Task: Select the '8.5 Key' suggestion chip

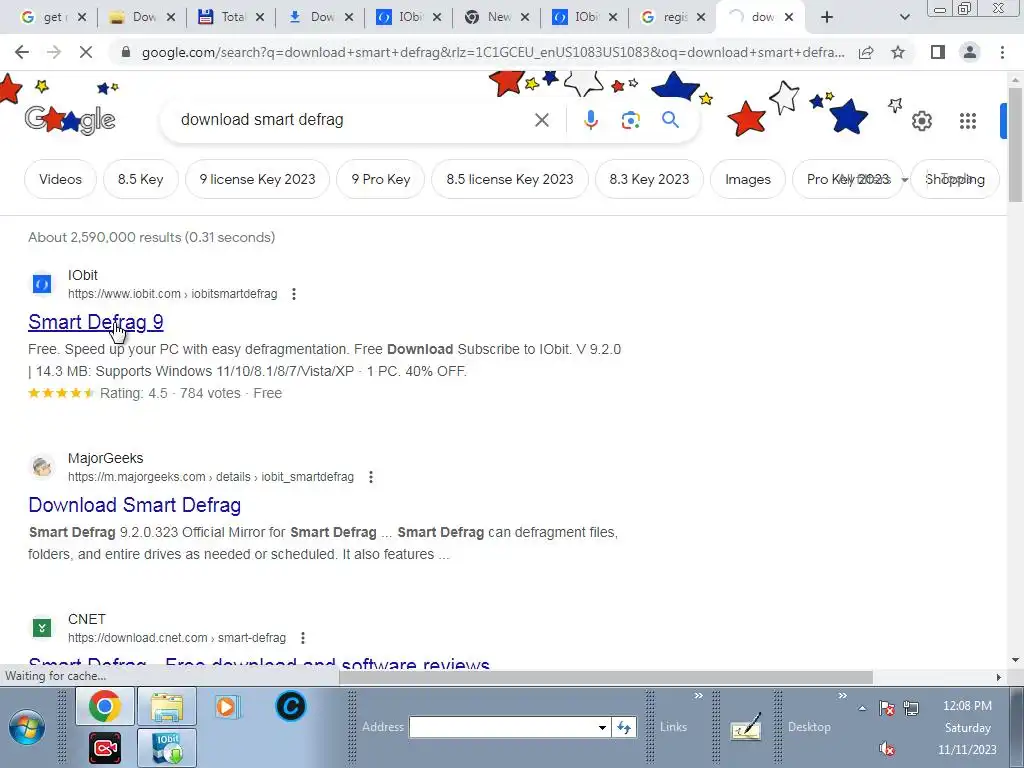Action: 140,179
